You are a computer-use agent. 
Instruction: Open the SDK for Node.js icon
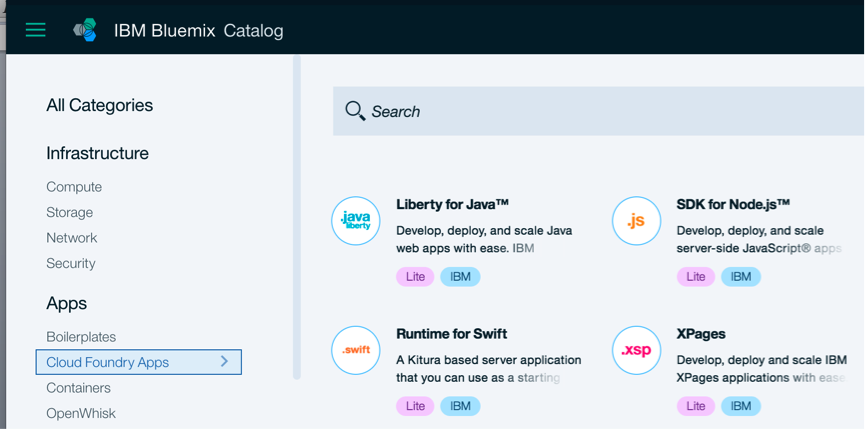(x=636, y=220)
